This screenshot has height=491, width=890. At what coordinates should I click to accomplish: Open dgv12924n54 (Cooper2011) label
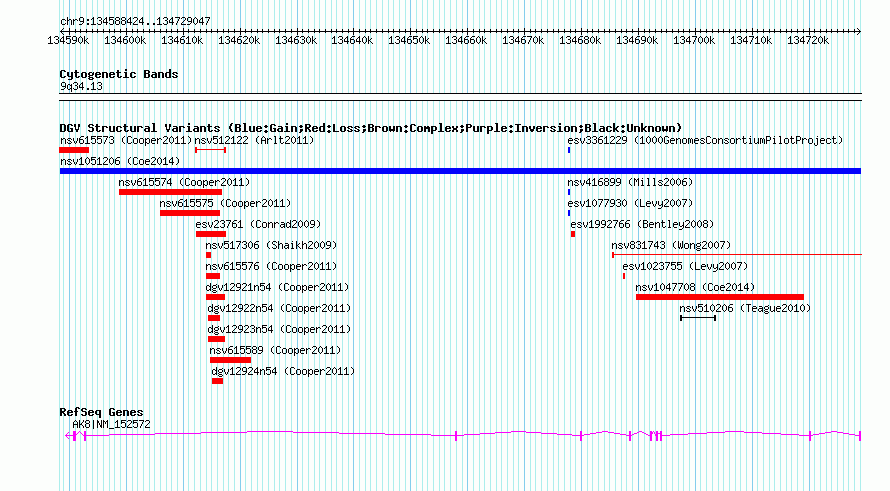(283, 371)
